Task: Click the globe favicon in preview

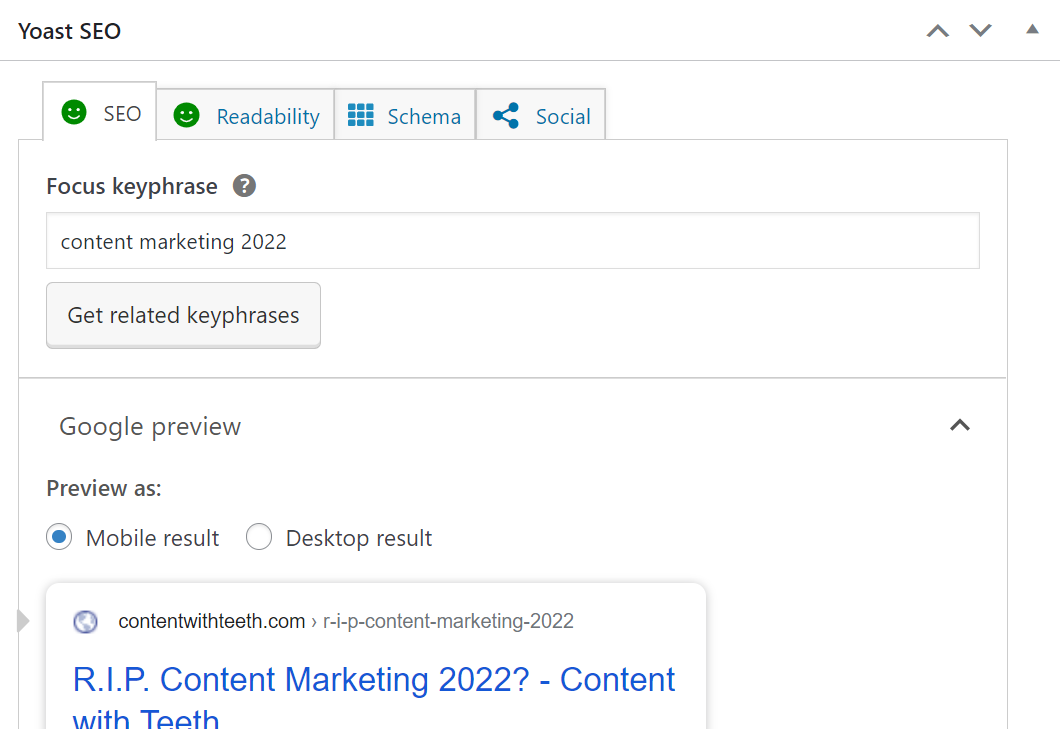Action: (86, 621)
